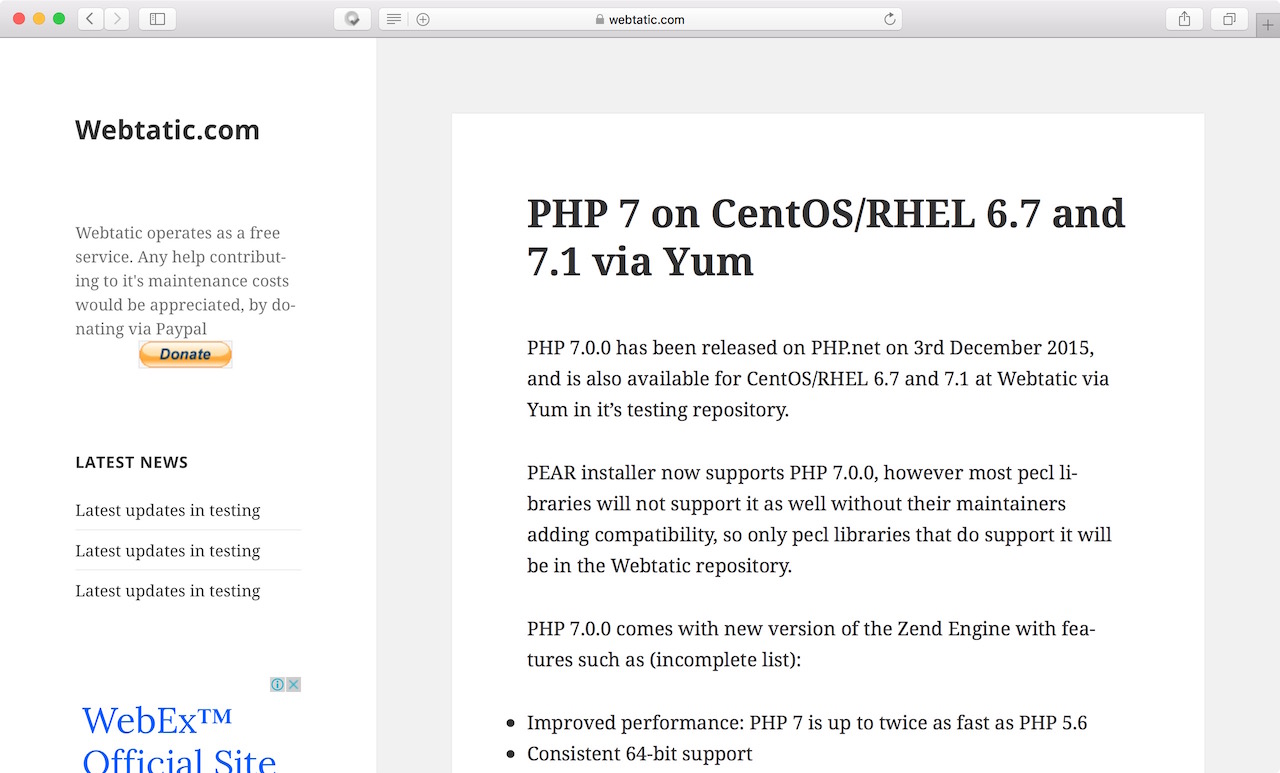Show all tabs overview
The width and height of the screenshot is (1280, 773).
[1229, 19]
